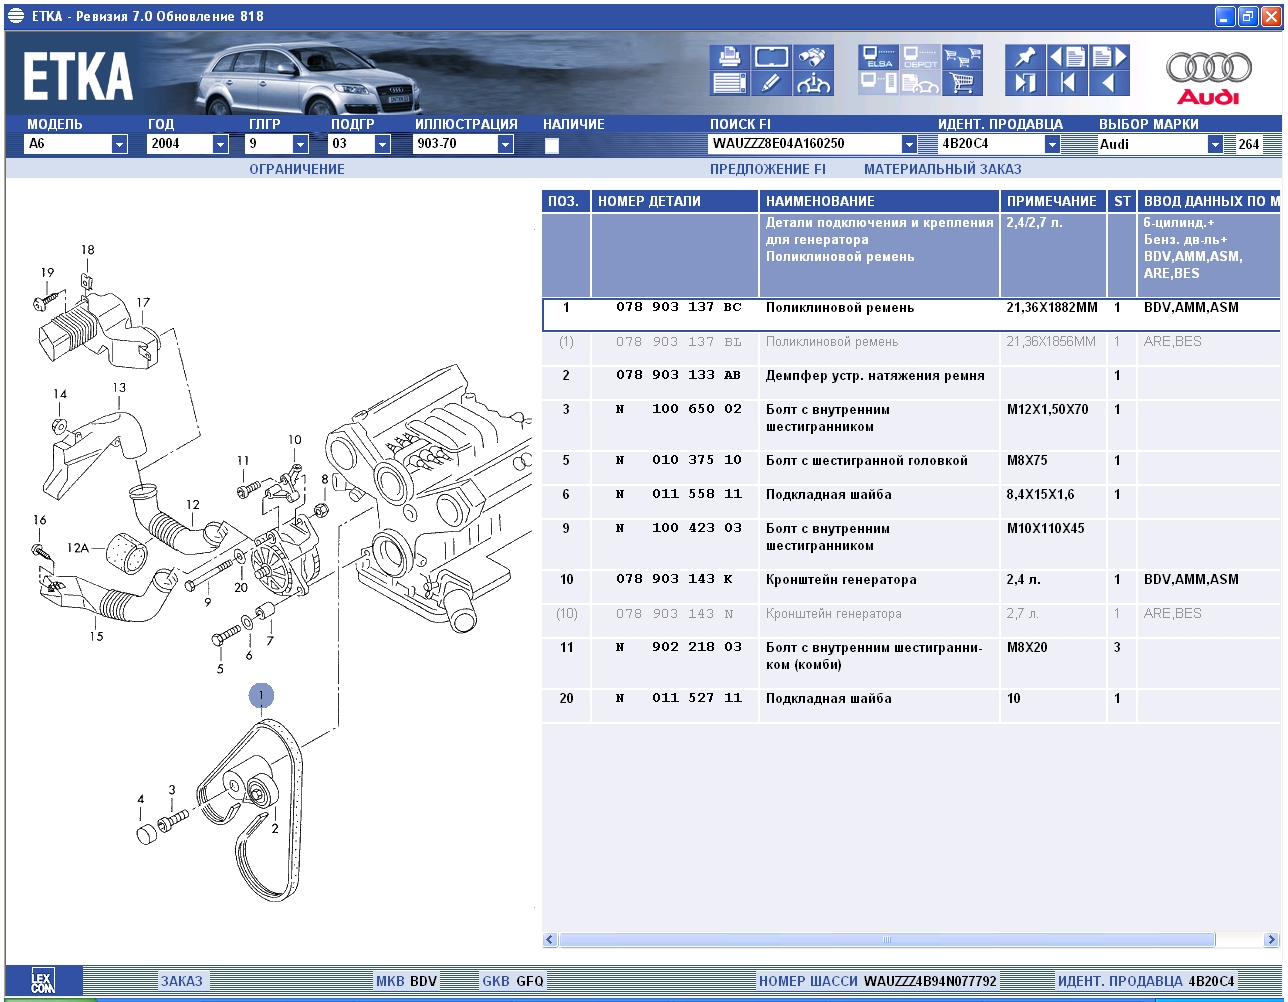This screenshot has height=1002, width=1288.
Task: Expand the Поиск FI VIN dropdown
Action: 909,144
